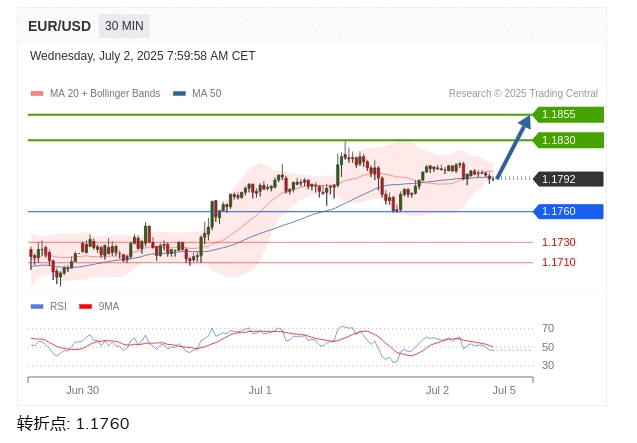Image resolution: width=637 pixels, height=443 pixels.
Task: Click the MA 20 + Bollinger Bands swatch
Action: click(x=37, y=93)
